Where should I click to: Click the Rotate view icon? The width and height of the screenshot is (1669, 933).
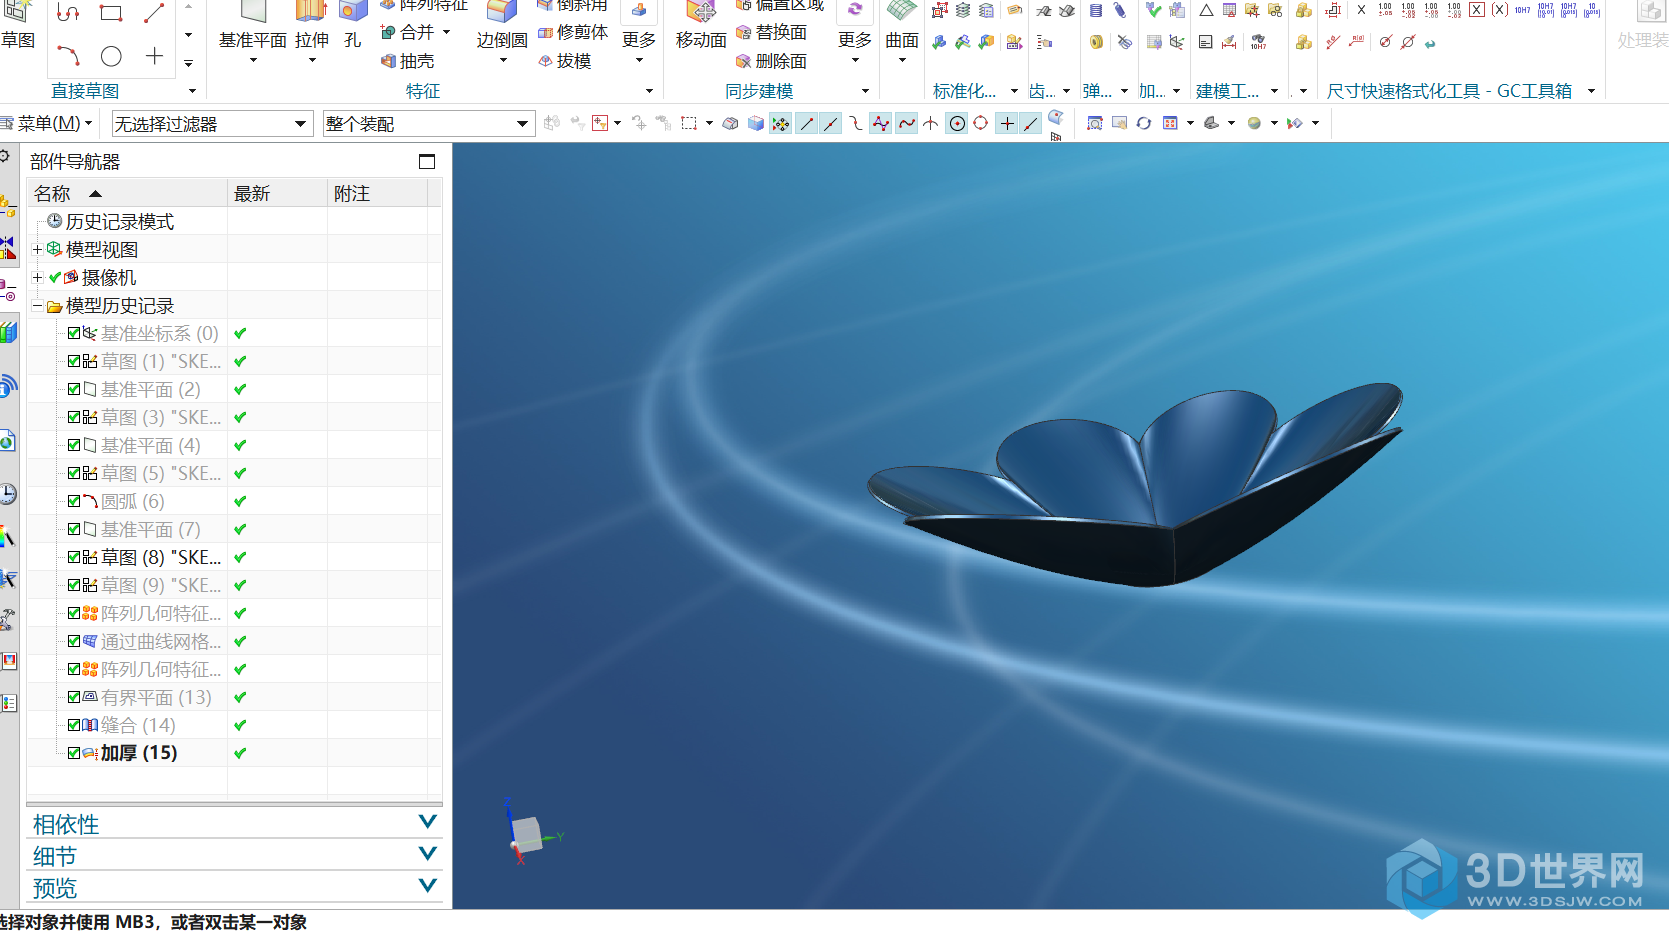(1143, 123)
